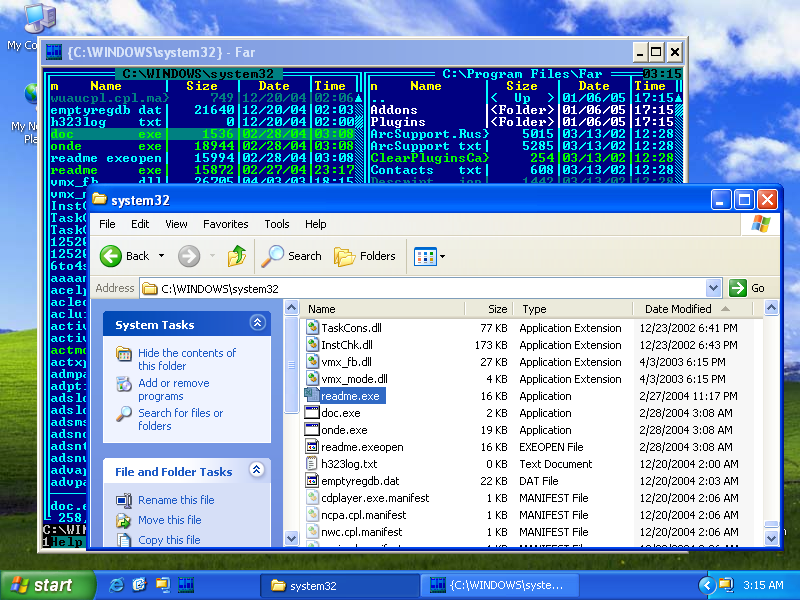The image size is (800, 600).
Task: Switch to Far window taskbar button
Action: [499, 585]
